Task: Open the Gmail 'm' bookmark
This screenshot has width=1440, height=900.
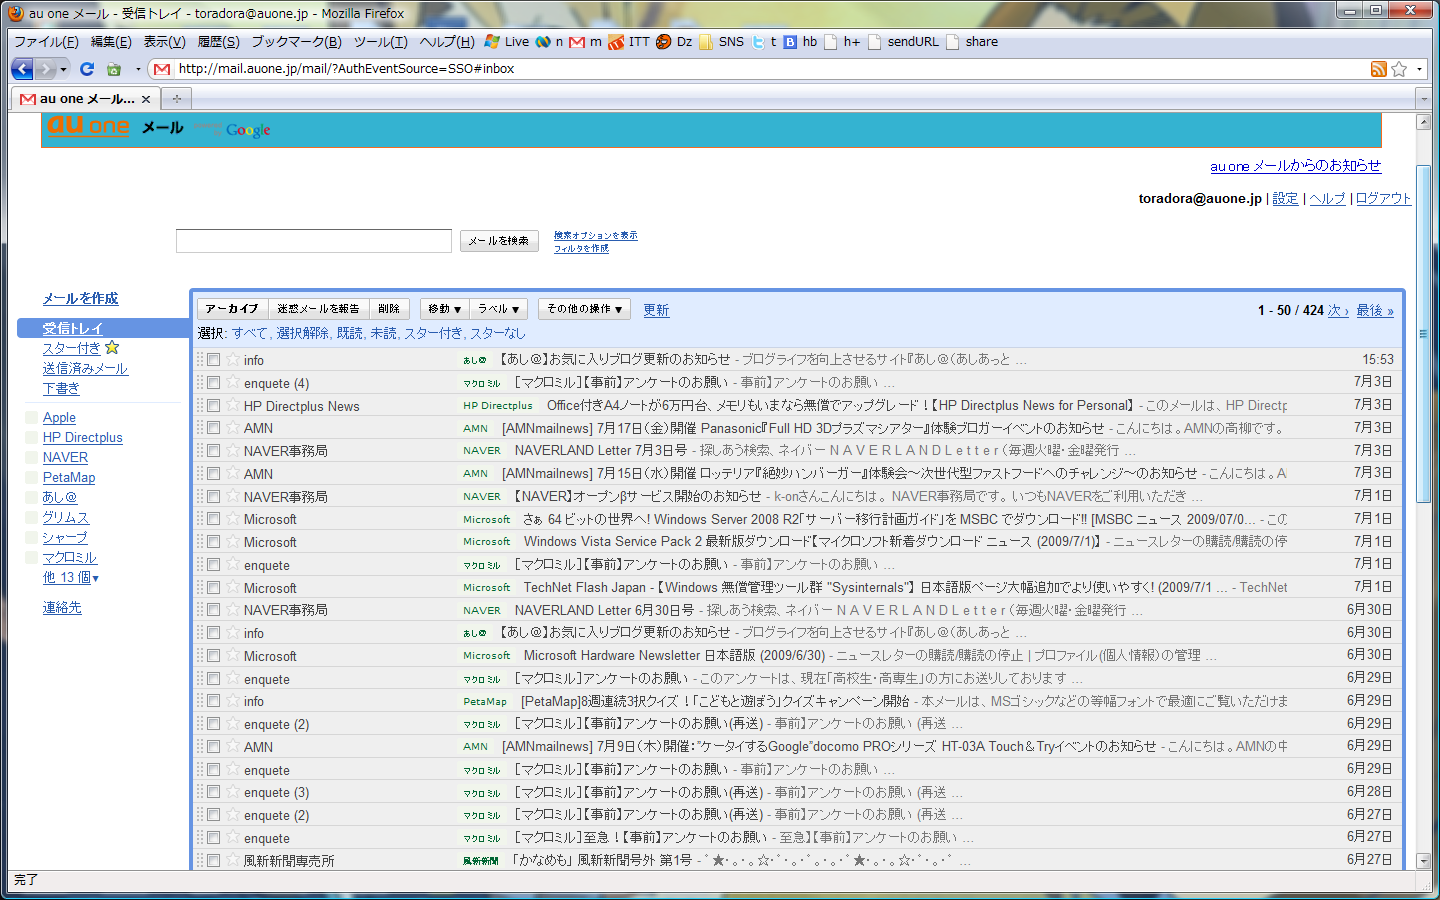Action: click(x=586, y=42)
